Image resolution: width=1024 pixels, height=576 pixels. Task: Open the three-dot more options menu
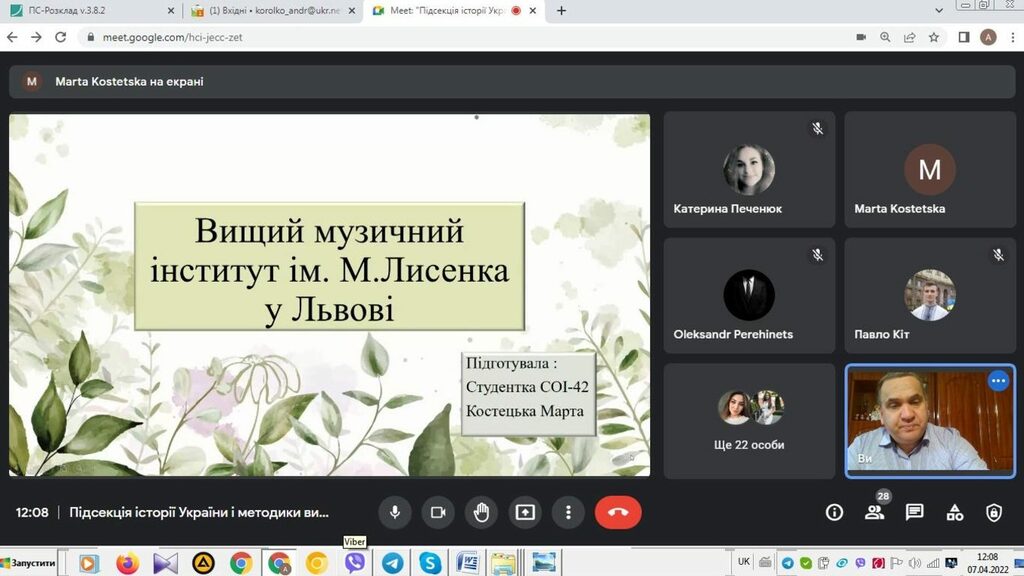(568, 512)
